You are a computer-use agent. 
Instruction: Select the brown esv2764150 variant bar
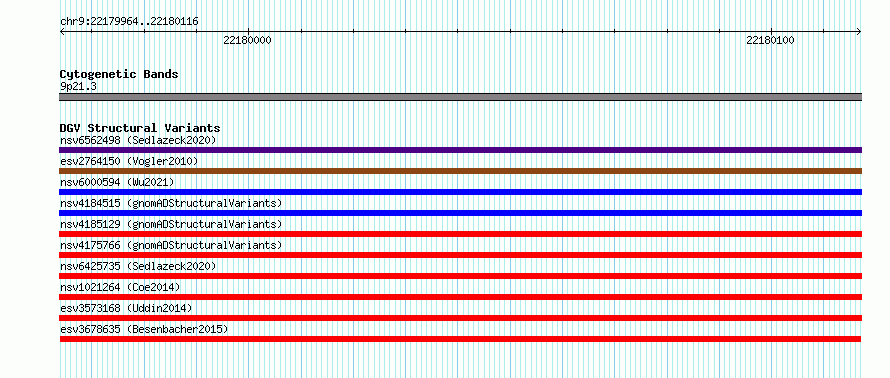point(460,171)
